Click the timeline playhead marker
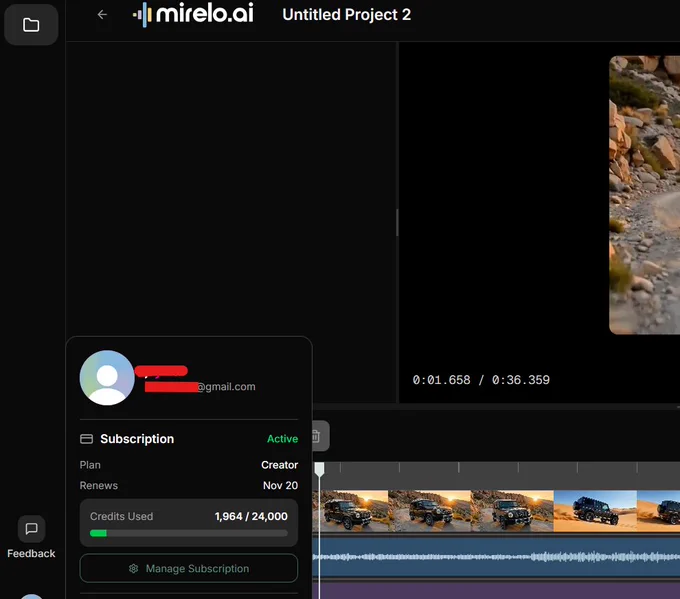The image size is (680, 599). click(x=319, y=469)
